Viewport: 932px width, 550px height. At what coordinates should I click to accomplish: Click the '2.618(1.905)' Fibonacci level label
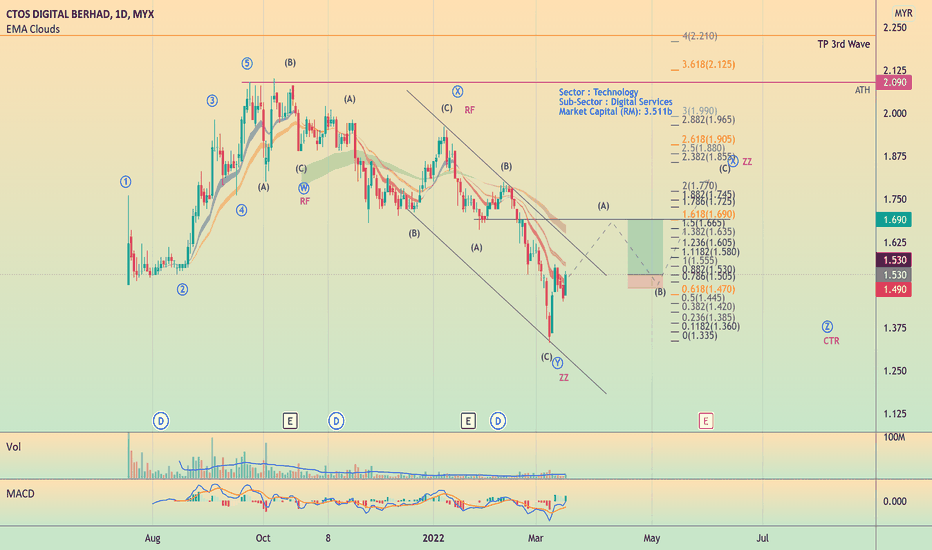tap(708, 139)
